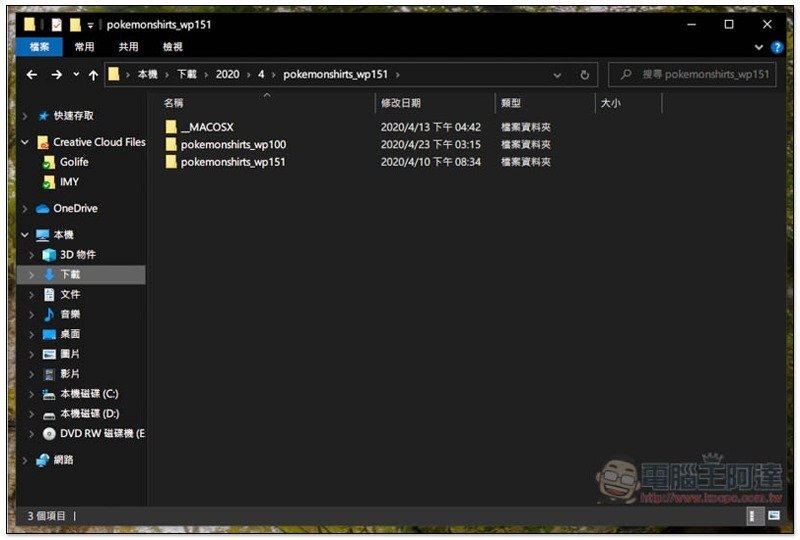Click the New Folder quick access icon
Screen dimensions: 800x540
[x=76, y=24]
